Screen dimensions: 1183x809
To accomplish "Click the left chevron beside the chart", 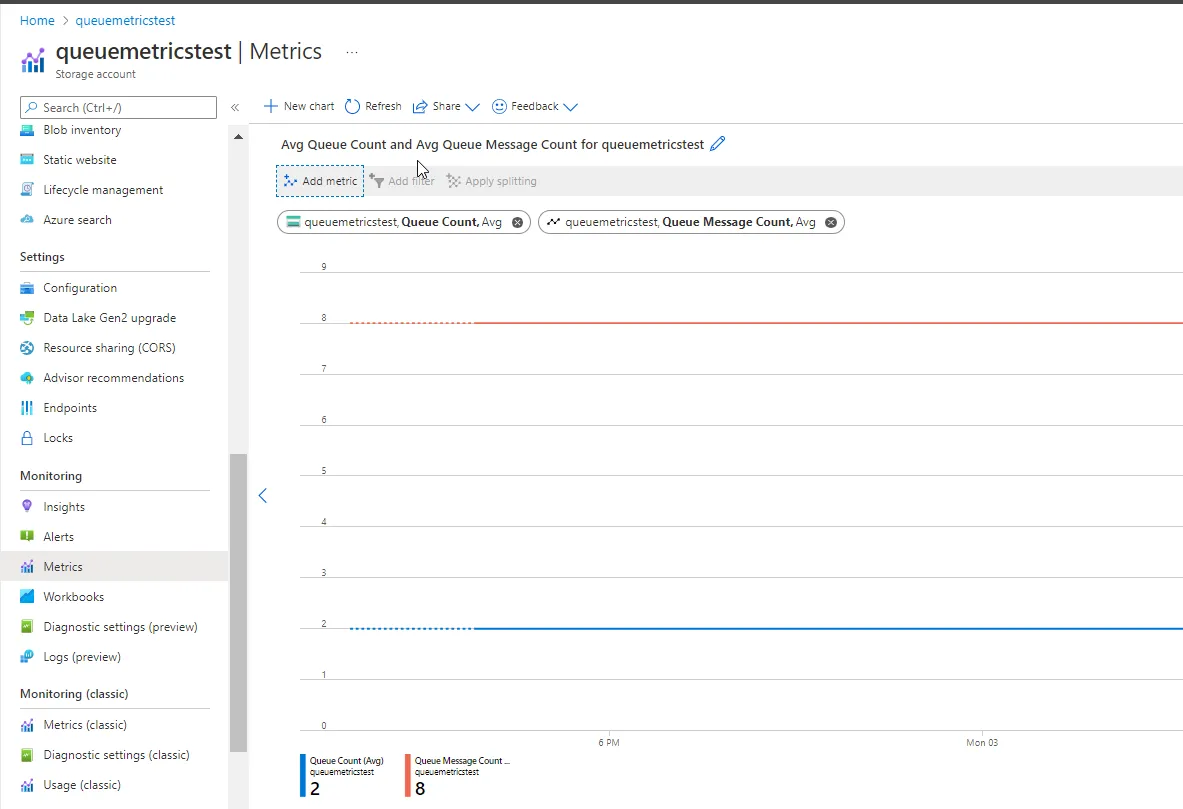I will 263,495.
